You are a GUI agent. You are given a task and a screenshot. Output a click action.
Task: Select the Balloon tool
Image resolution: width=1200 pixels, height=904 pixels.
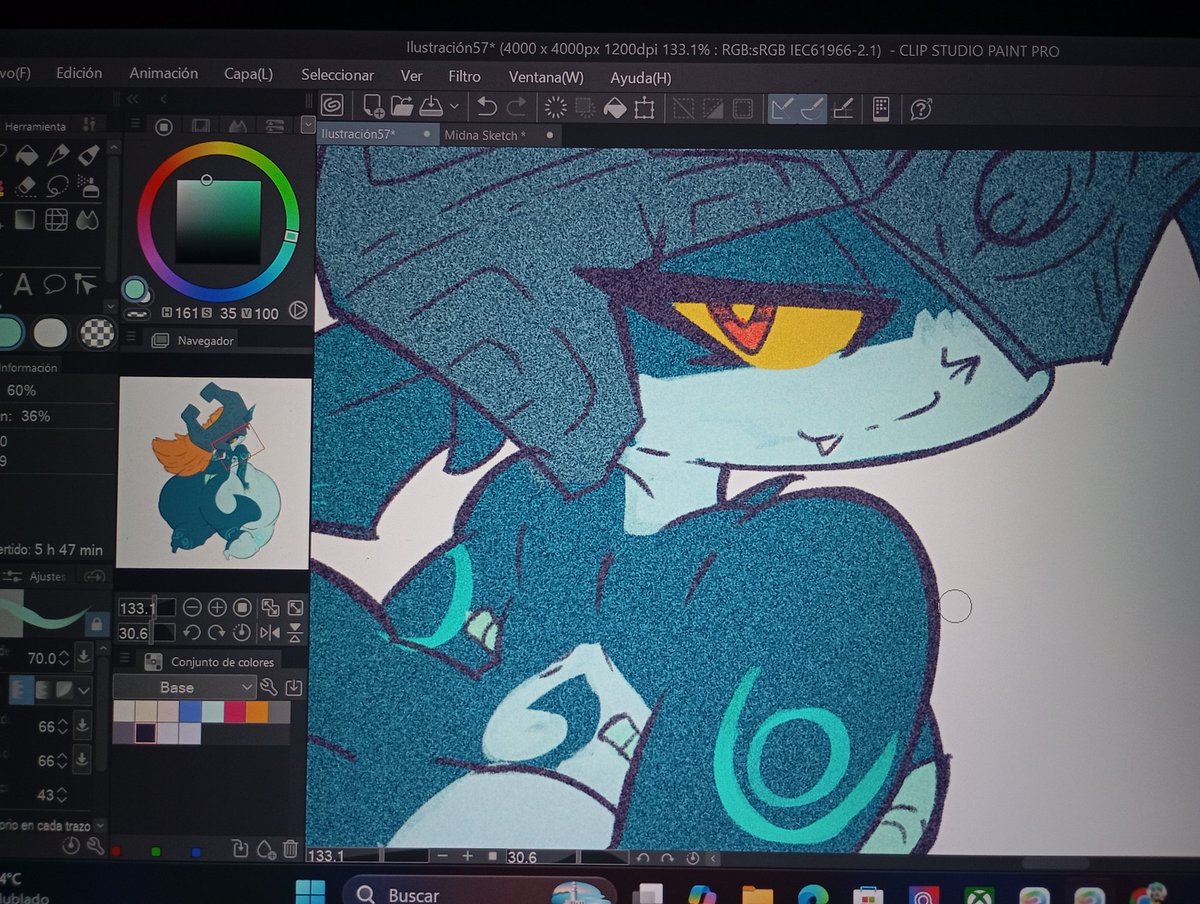[54, 284]
